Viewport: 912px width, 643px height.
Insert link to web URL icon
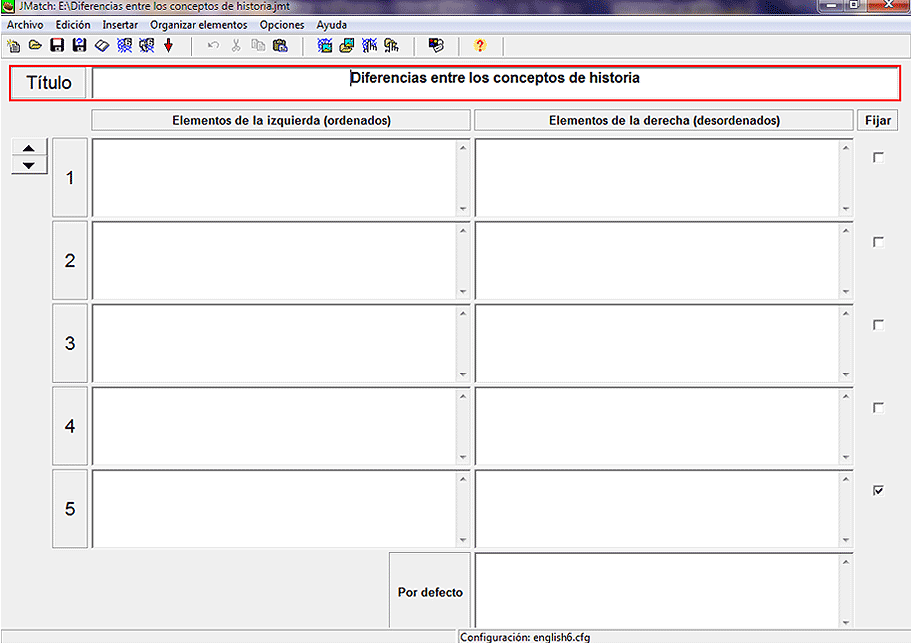tap(369, 45)
